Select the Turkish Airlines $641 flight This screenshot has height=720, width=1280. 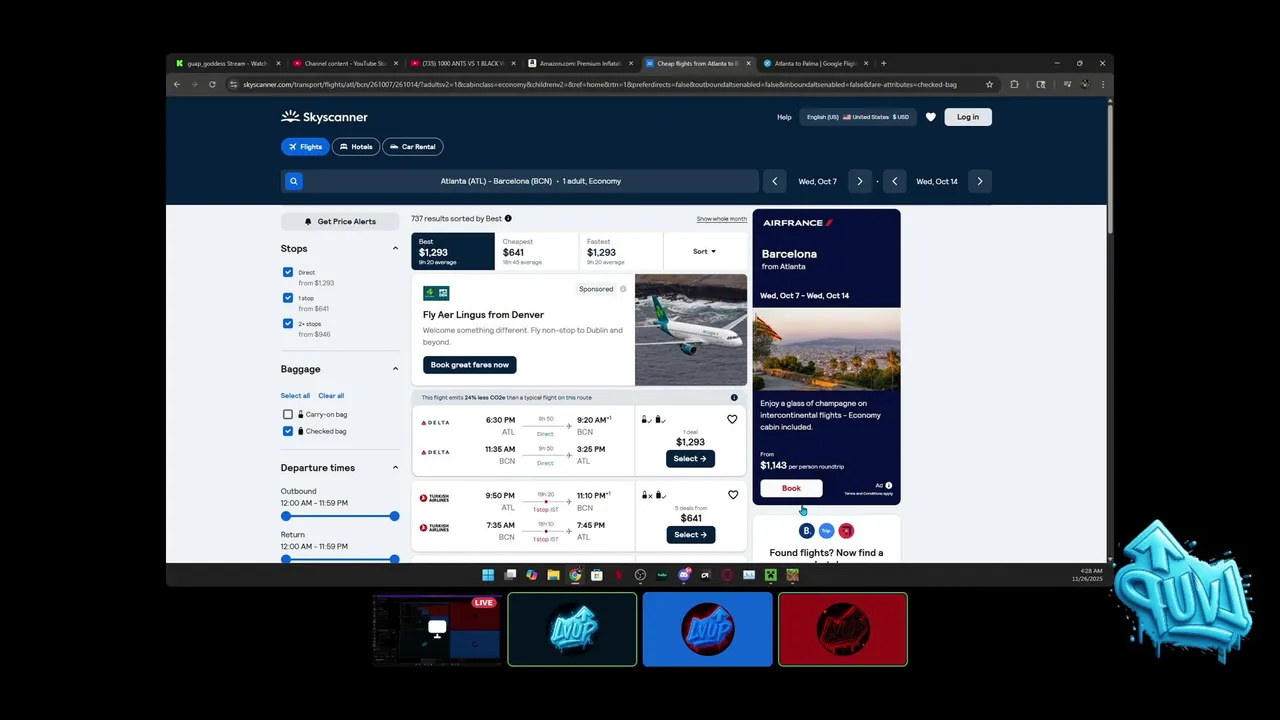(690, 535)
